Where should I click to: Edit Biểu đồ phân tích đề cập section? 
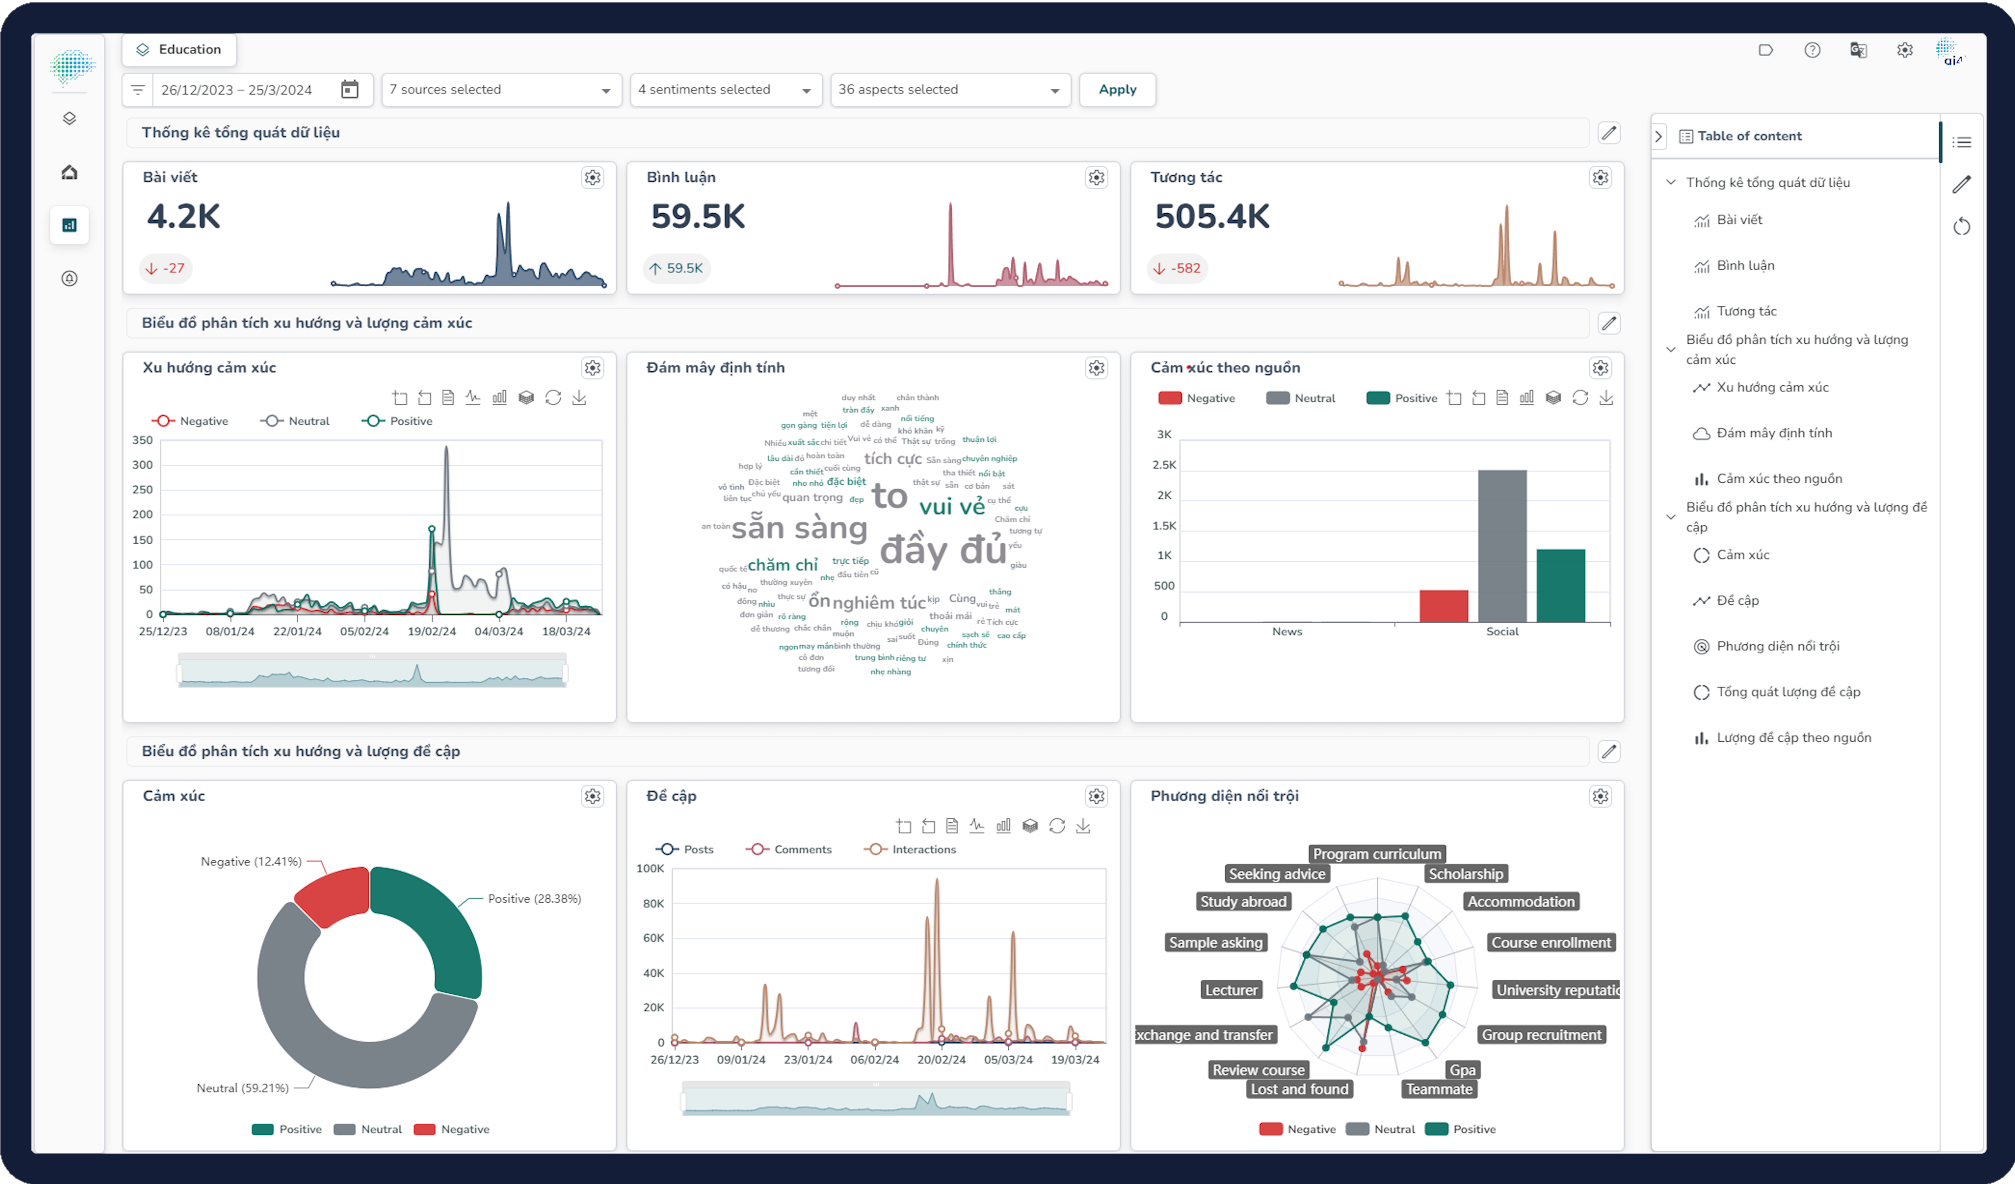point(1609,751)
